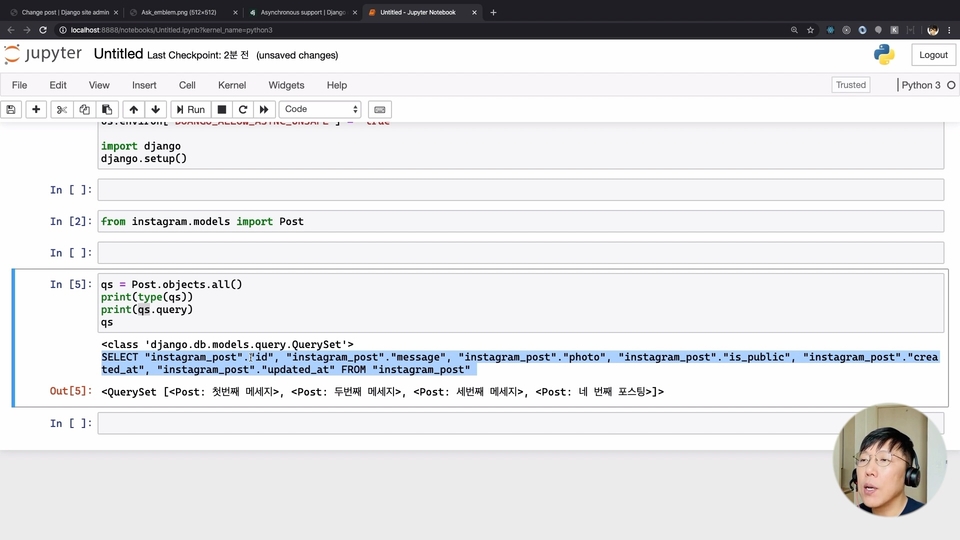Viewport: 960px width, 540px height.
Task: Restart kernel and run all cells icon
Action: click(264, 110)
